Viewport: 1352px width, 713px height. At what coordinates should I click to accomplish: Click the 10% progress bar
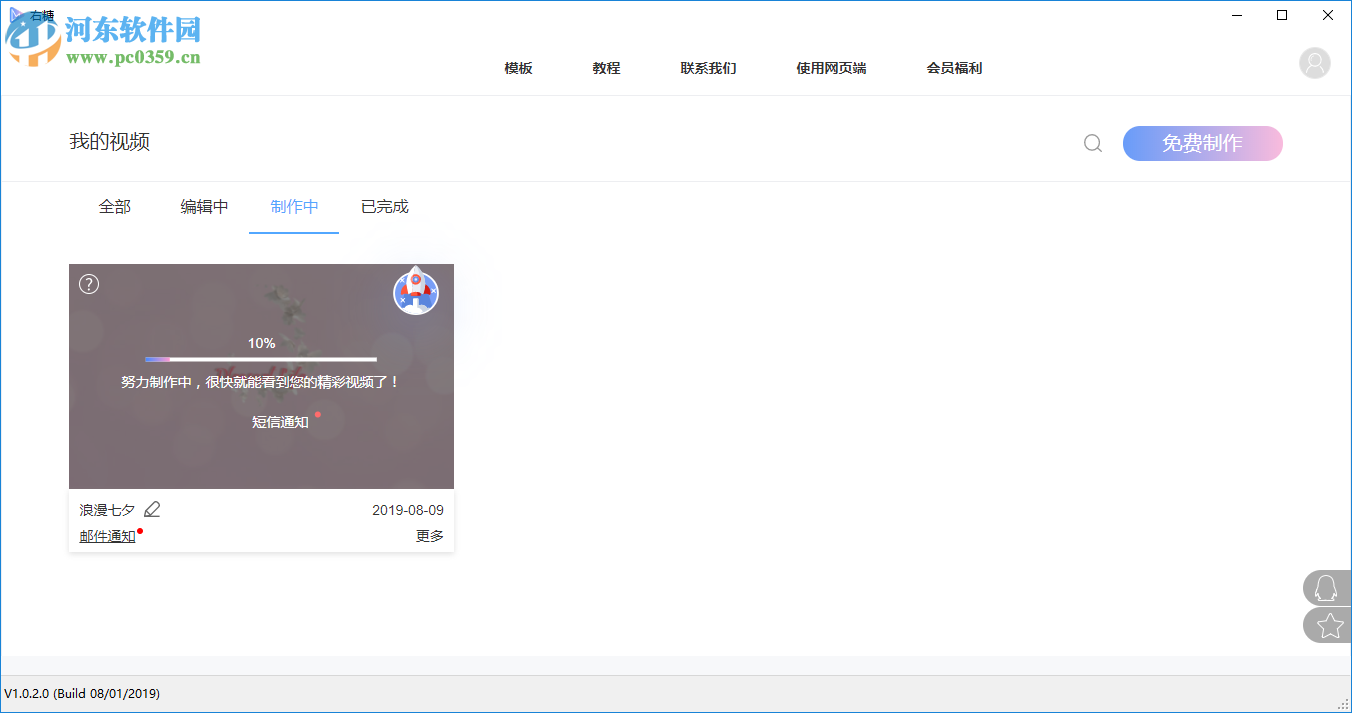pos(261,358)
